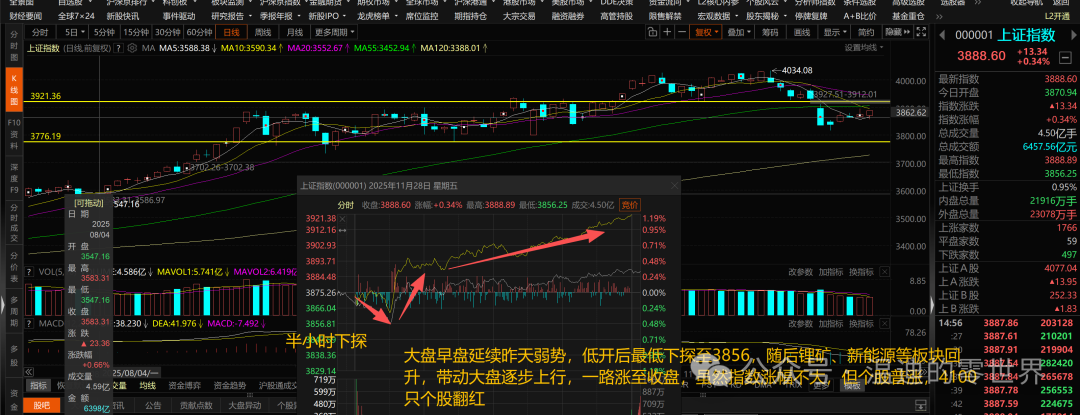
Task: Click the 竞价 button in intraday popup
Action: point(630,204)
